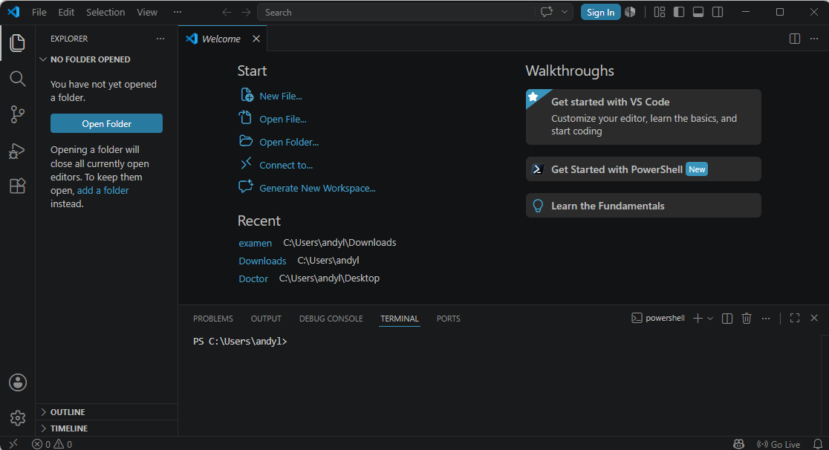This screenshot has height=450, width=829.
Task: Expand the Outline section
Action: (x=106, y=412)
